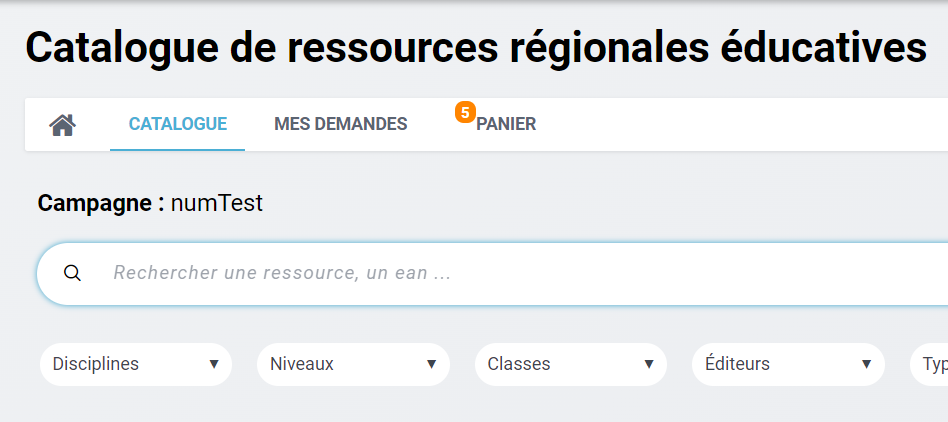
Task: Switch to the Catalogue tab
Action: [x=178, y=125]
